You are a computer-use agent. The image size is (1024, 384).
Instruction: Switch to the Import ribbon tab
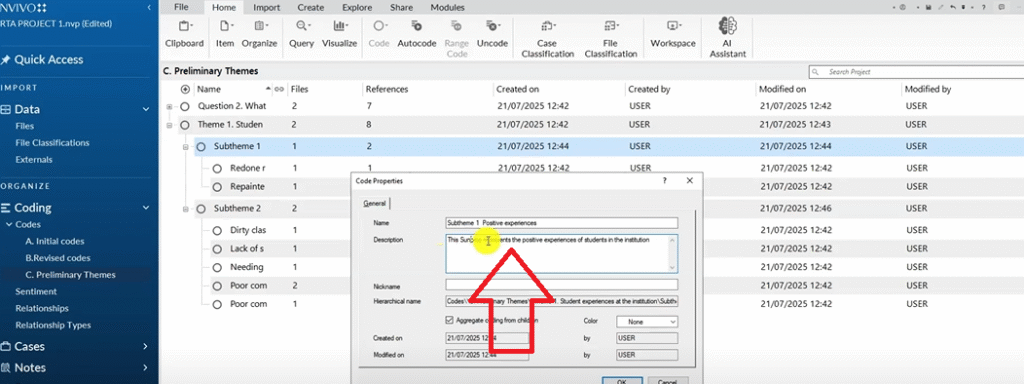(267, 8)
